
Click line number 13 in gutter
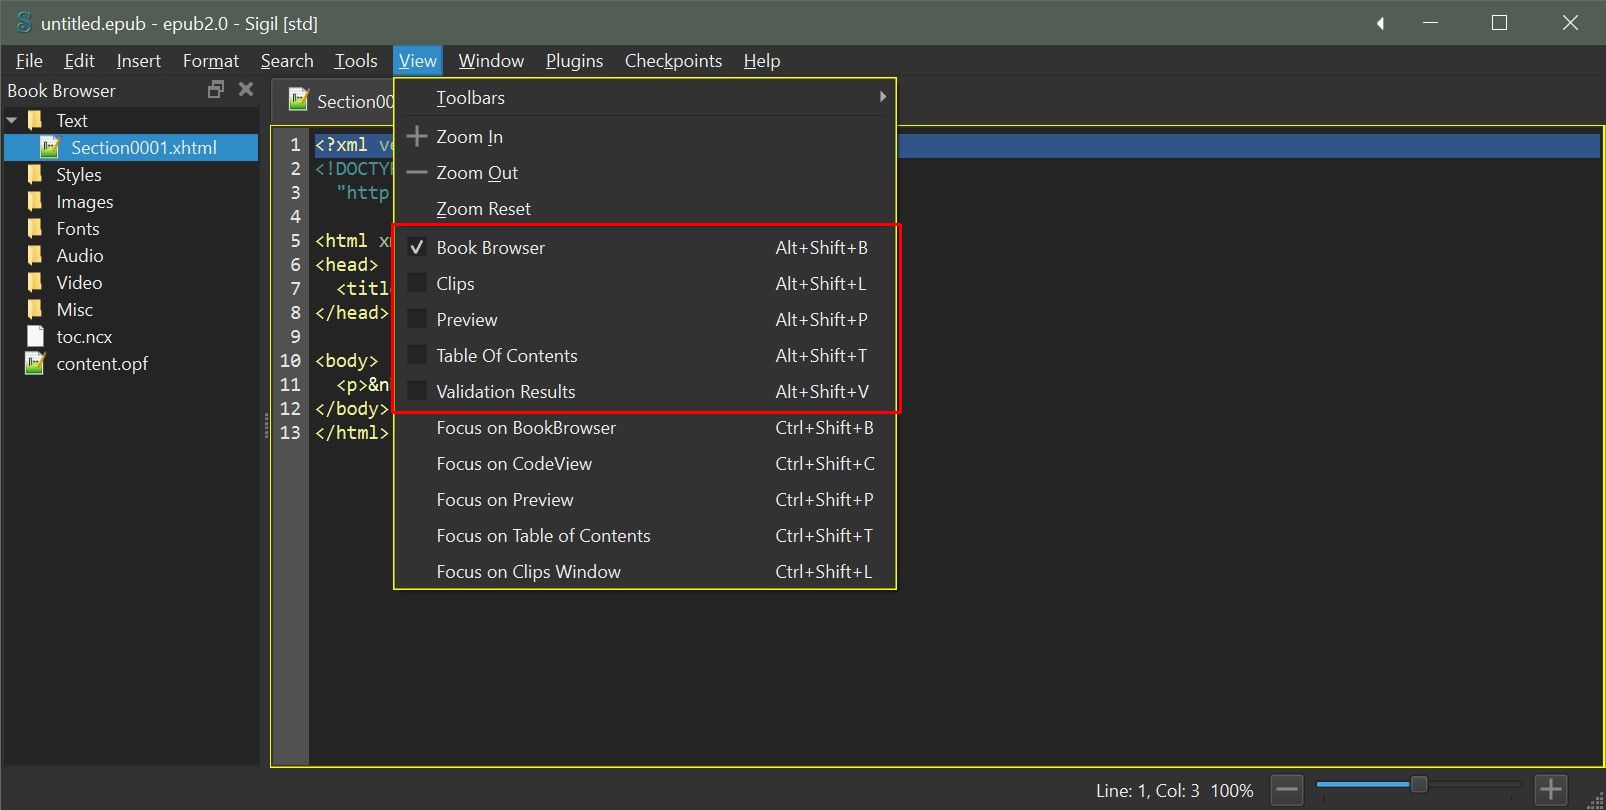click(x=290, y=432)
